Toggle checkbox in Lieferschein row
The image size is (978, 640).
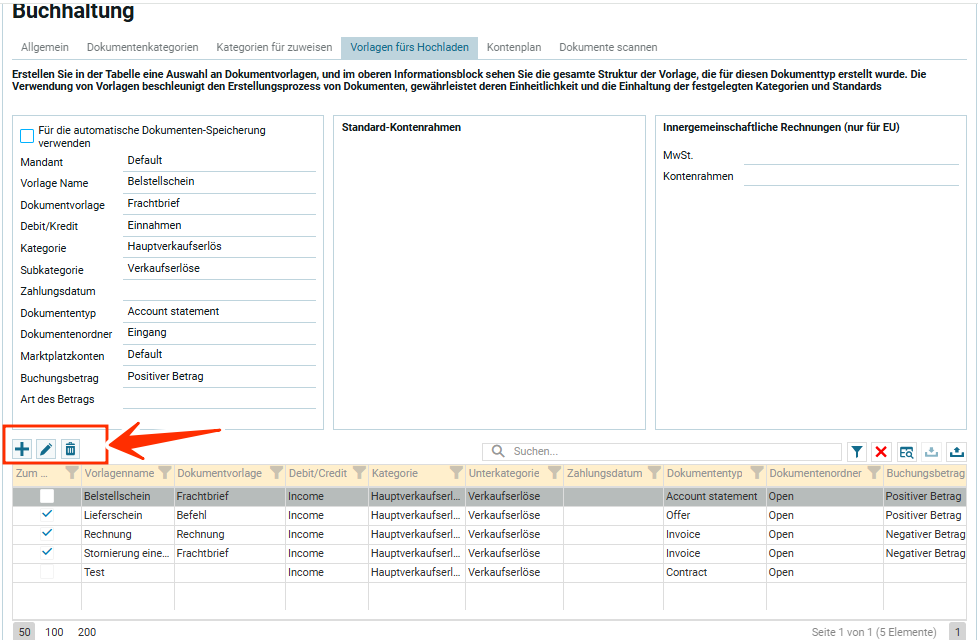[47, 515]
